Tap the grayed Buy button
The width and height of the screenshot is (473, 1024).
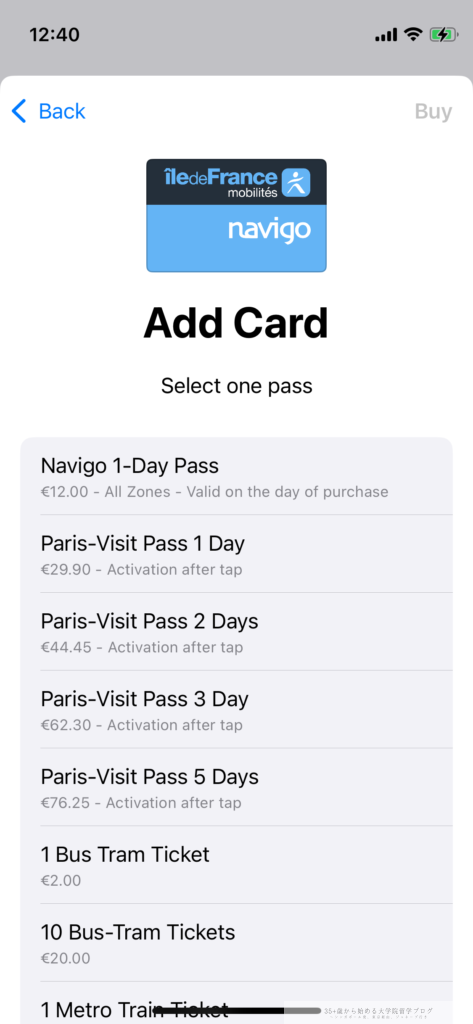click(x=433, y=112)
